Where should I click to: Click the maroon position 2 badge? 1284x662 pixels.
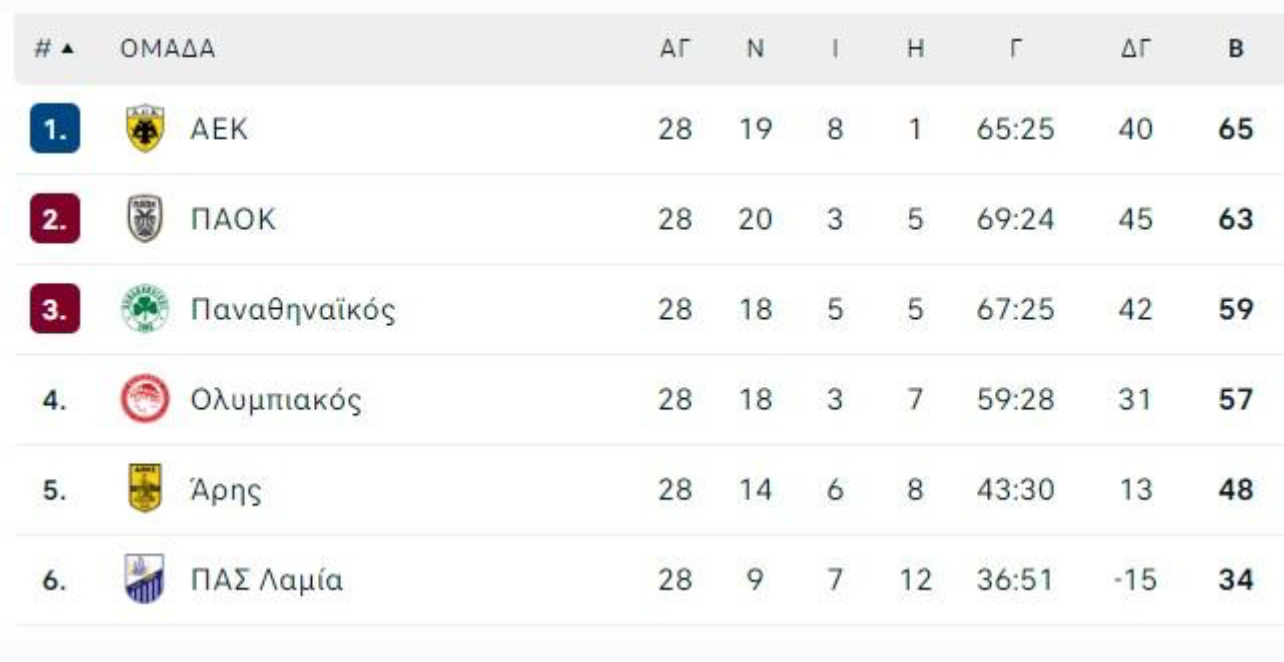[x=55, y=220]
